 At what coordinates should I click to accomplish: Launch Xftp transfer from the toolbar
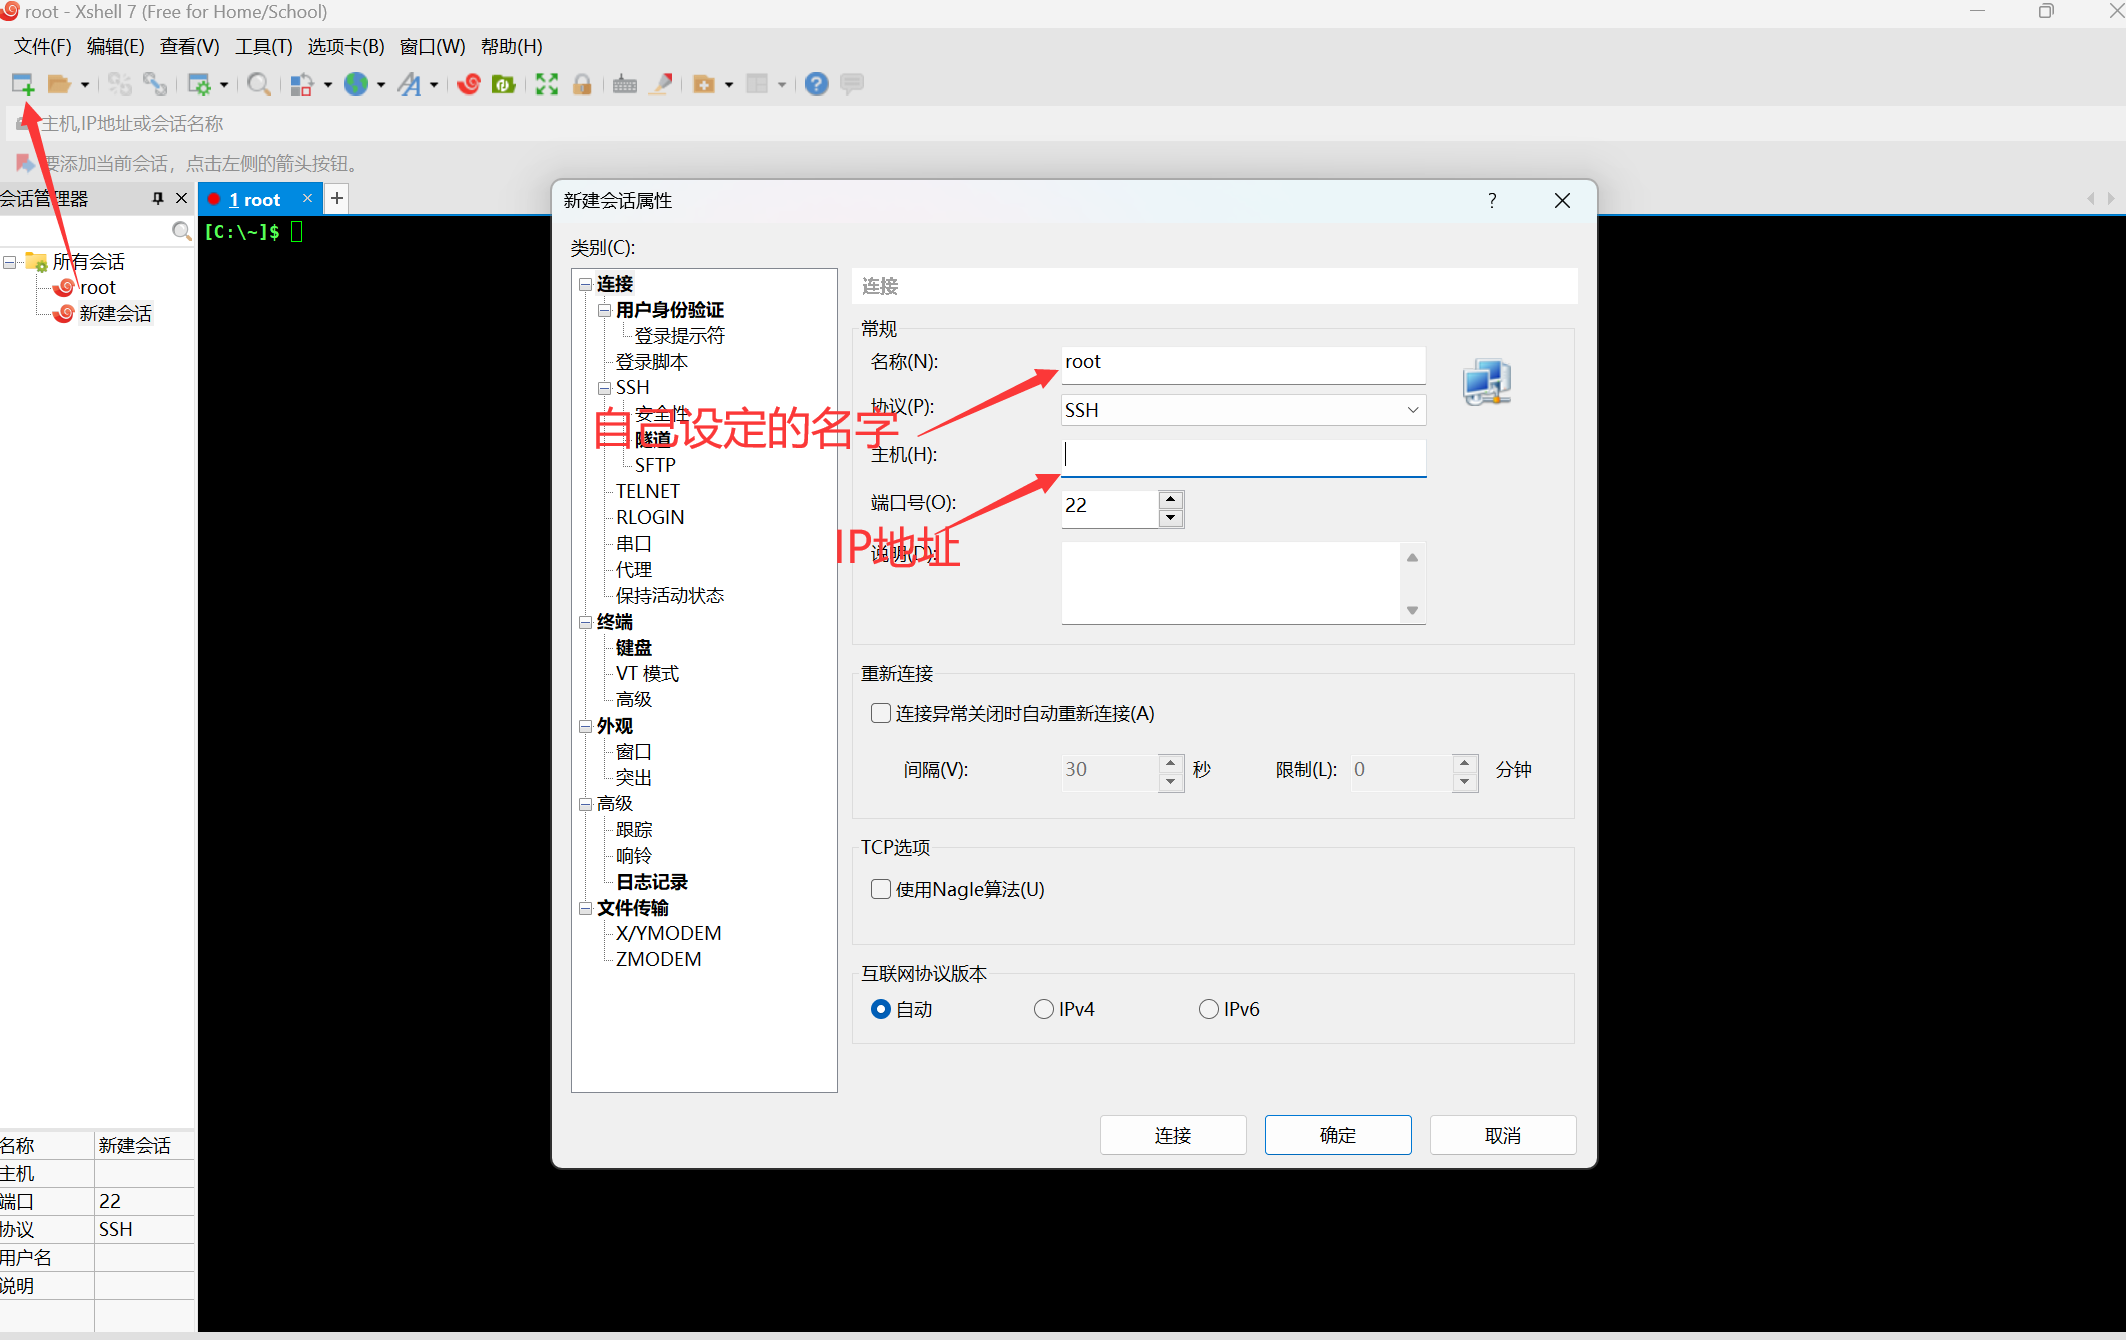(503, 84)
